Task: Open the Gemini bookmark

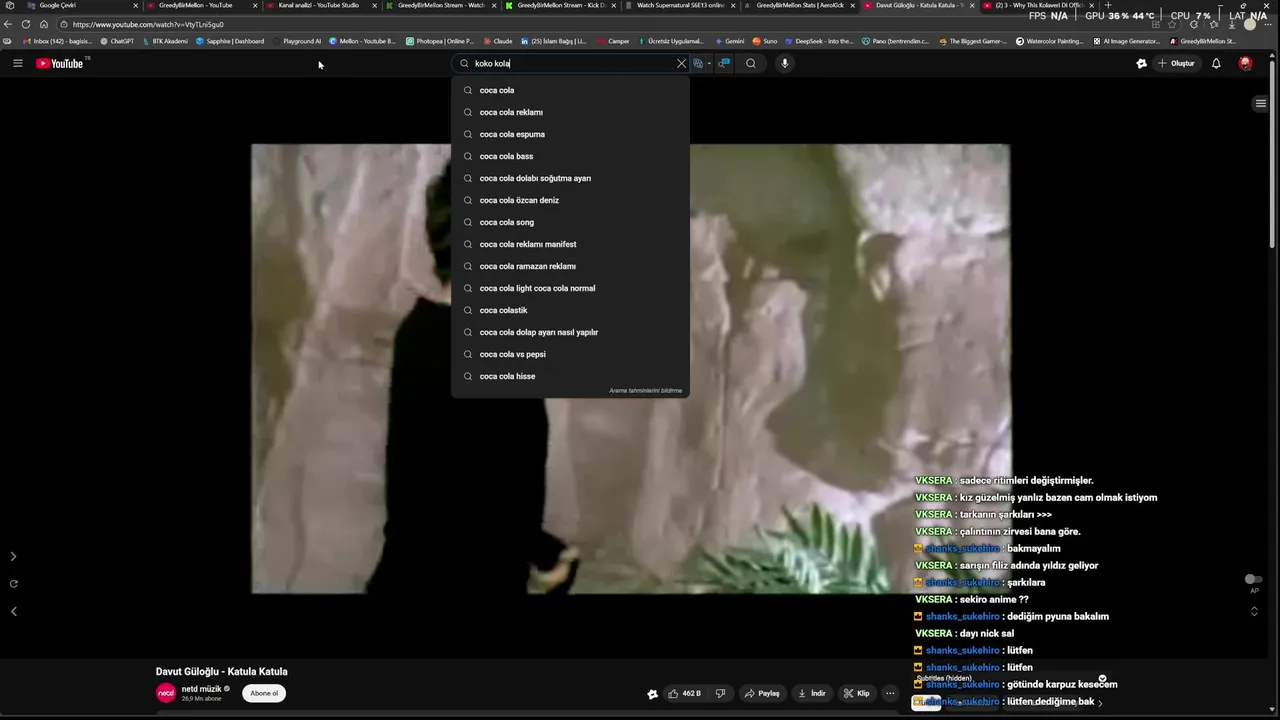Action: coord(730,41)
